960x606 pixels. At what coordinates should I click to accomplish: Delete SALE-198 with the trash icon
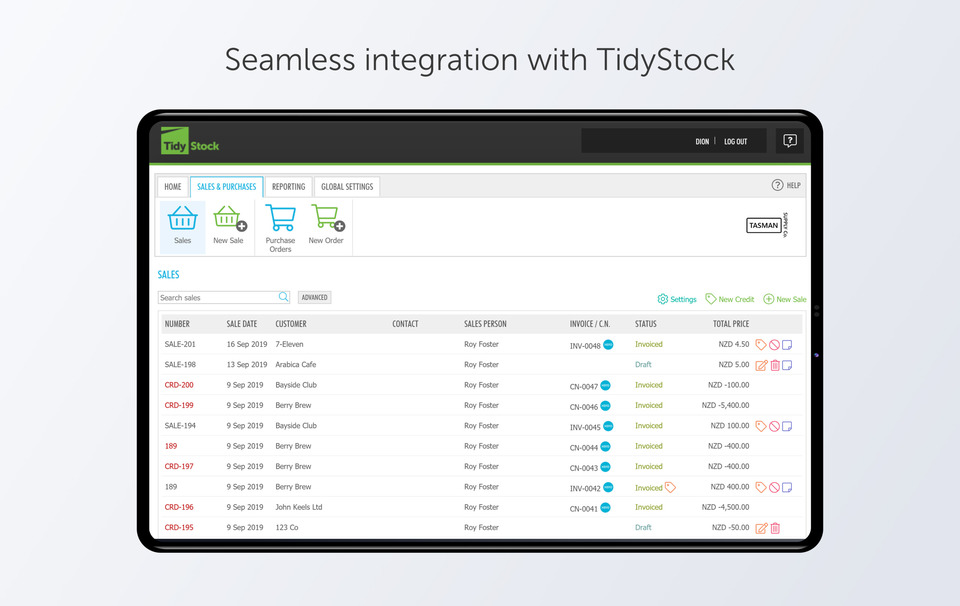tap(775, 365)
